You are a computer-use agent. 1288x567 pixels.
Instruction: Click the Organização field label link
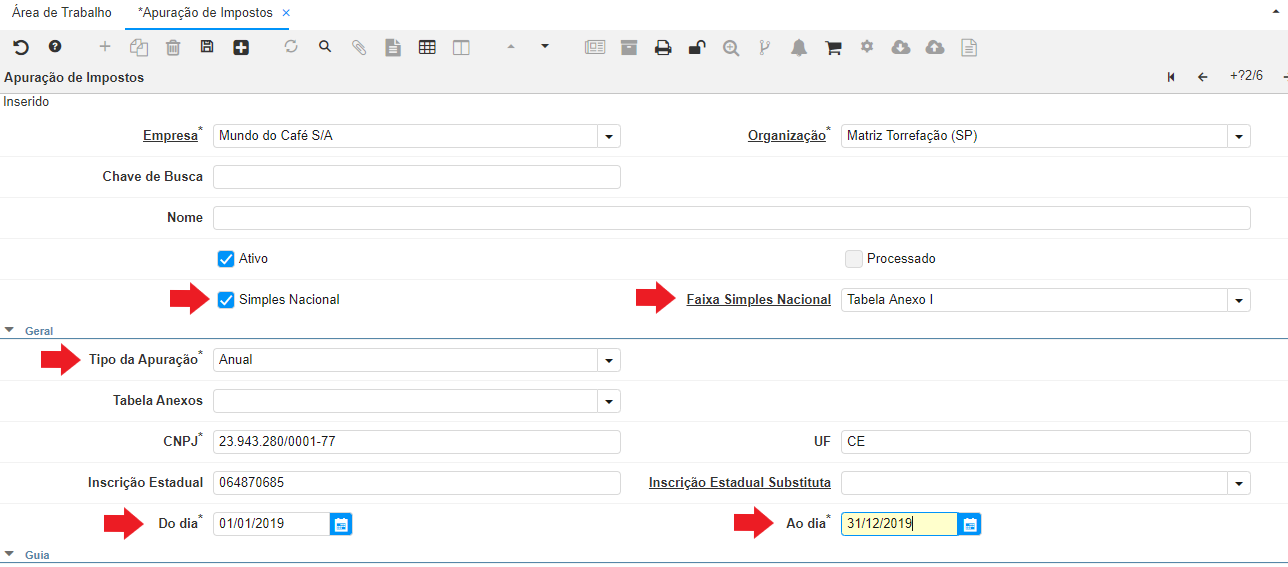tap(787, 136)
